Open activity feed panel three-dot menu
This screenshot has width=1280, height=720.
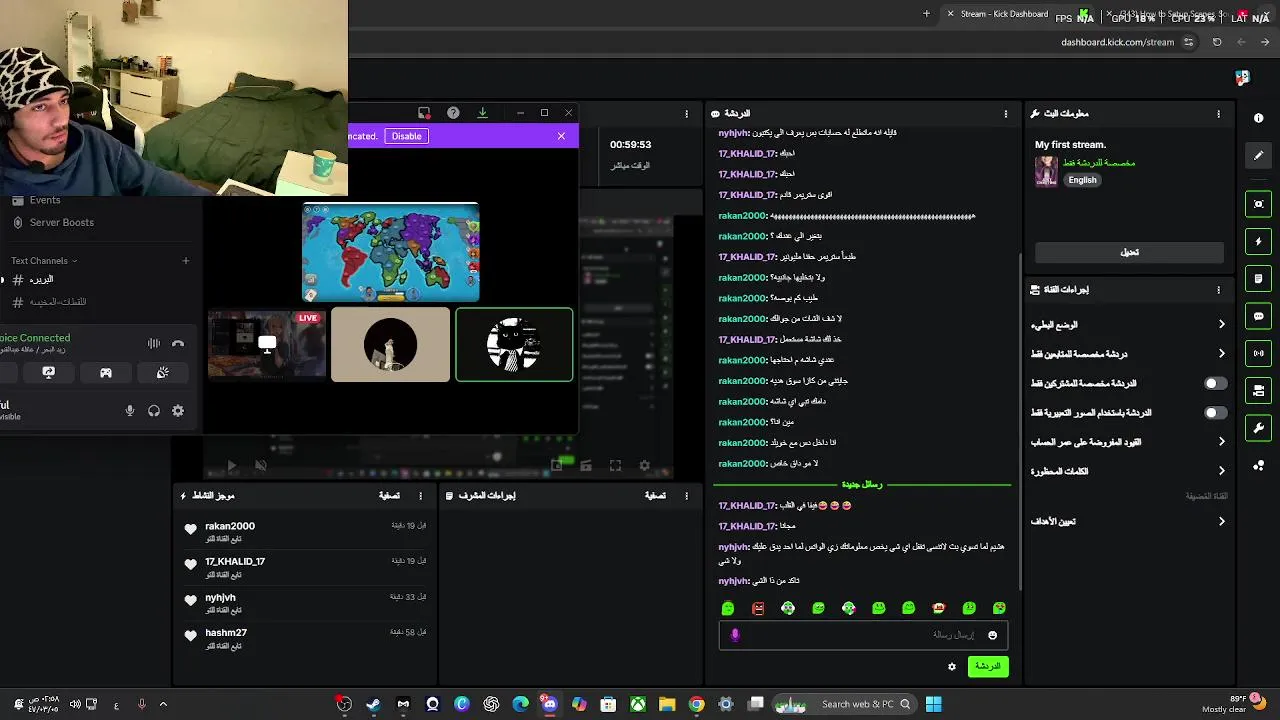pos(421,496)
